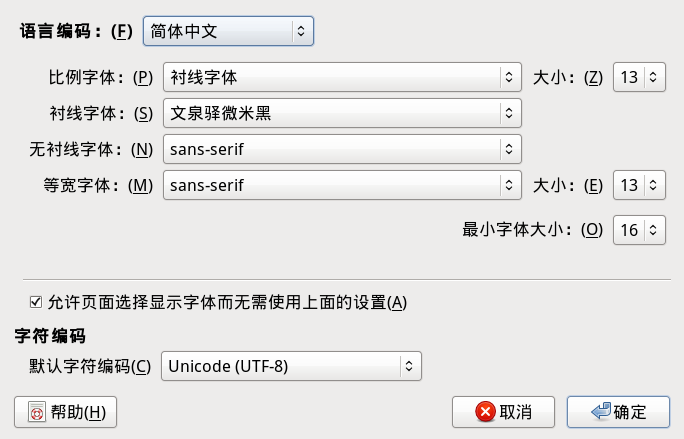Click the minimum font size value 16
Image resolution: width=684 pixels, height=439 pixels.
[x=629, y=230]
